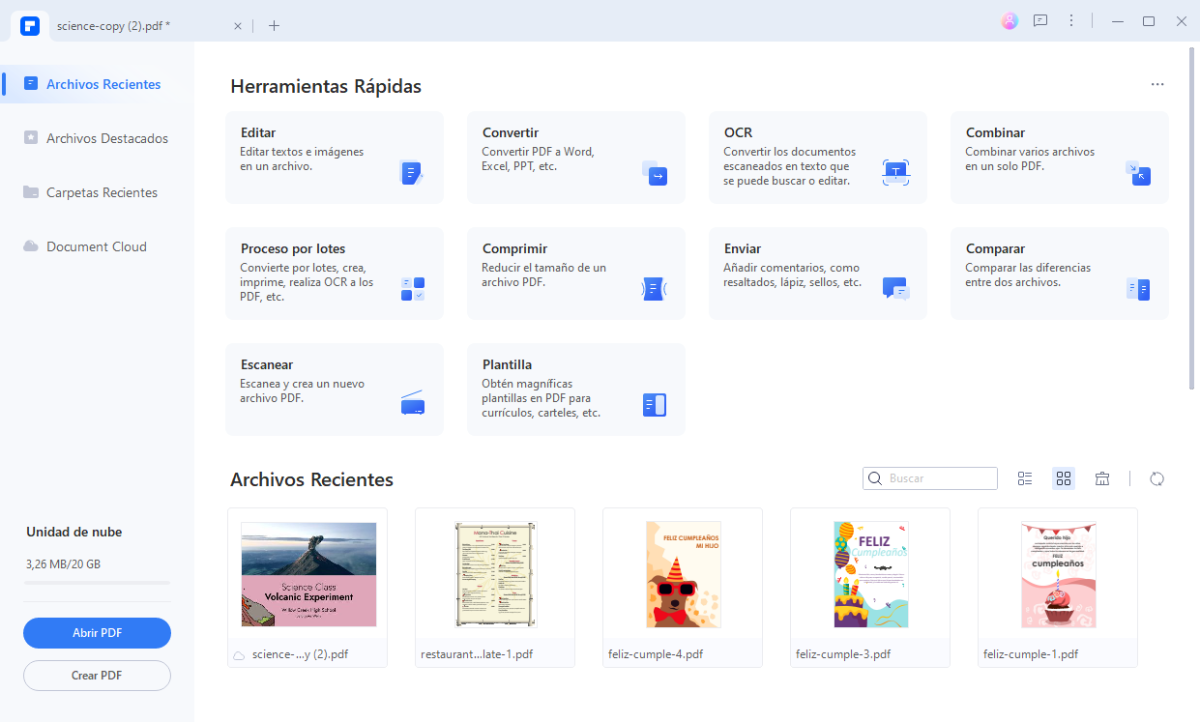Open the feliz-cumple-3.pdf thumbnail
The height and width of the screenshot is (722, 1200).
coord(869,575)
